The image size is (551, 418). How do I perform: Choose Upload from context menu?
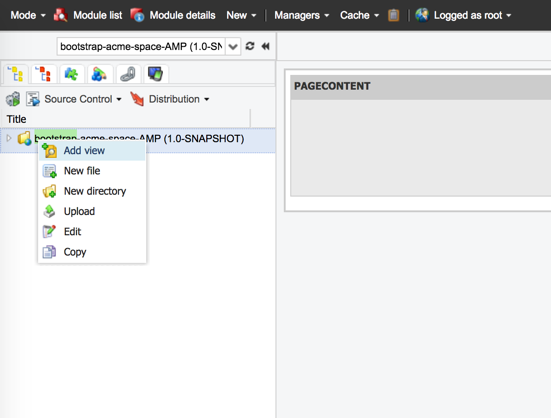pyautogui.click(x=92, y=211)
